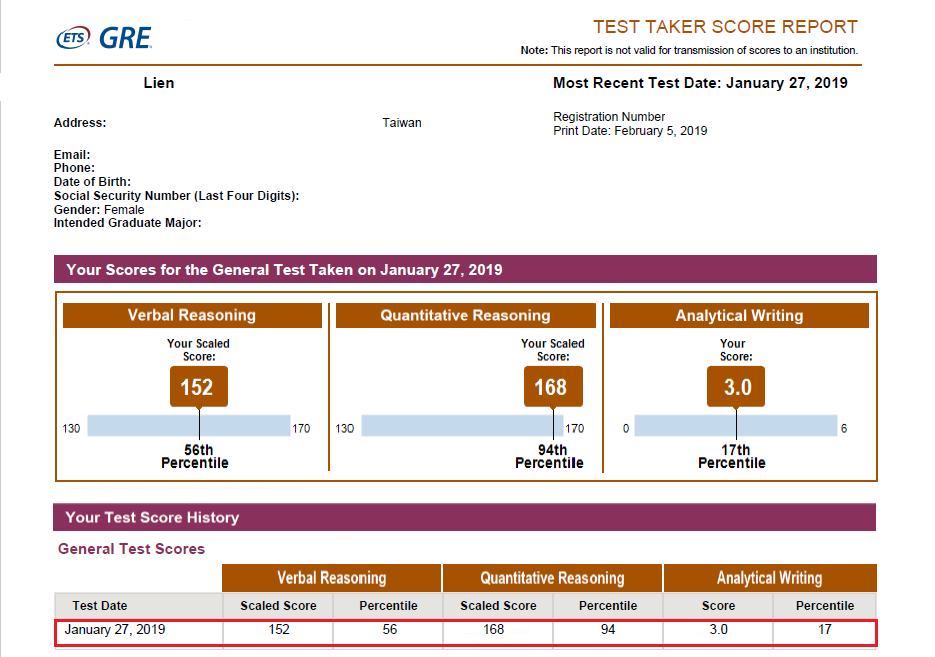Click the Quantitative 'Scaled Score' column header
Screen dimensions: 935x657
498,606
